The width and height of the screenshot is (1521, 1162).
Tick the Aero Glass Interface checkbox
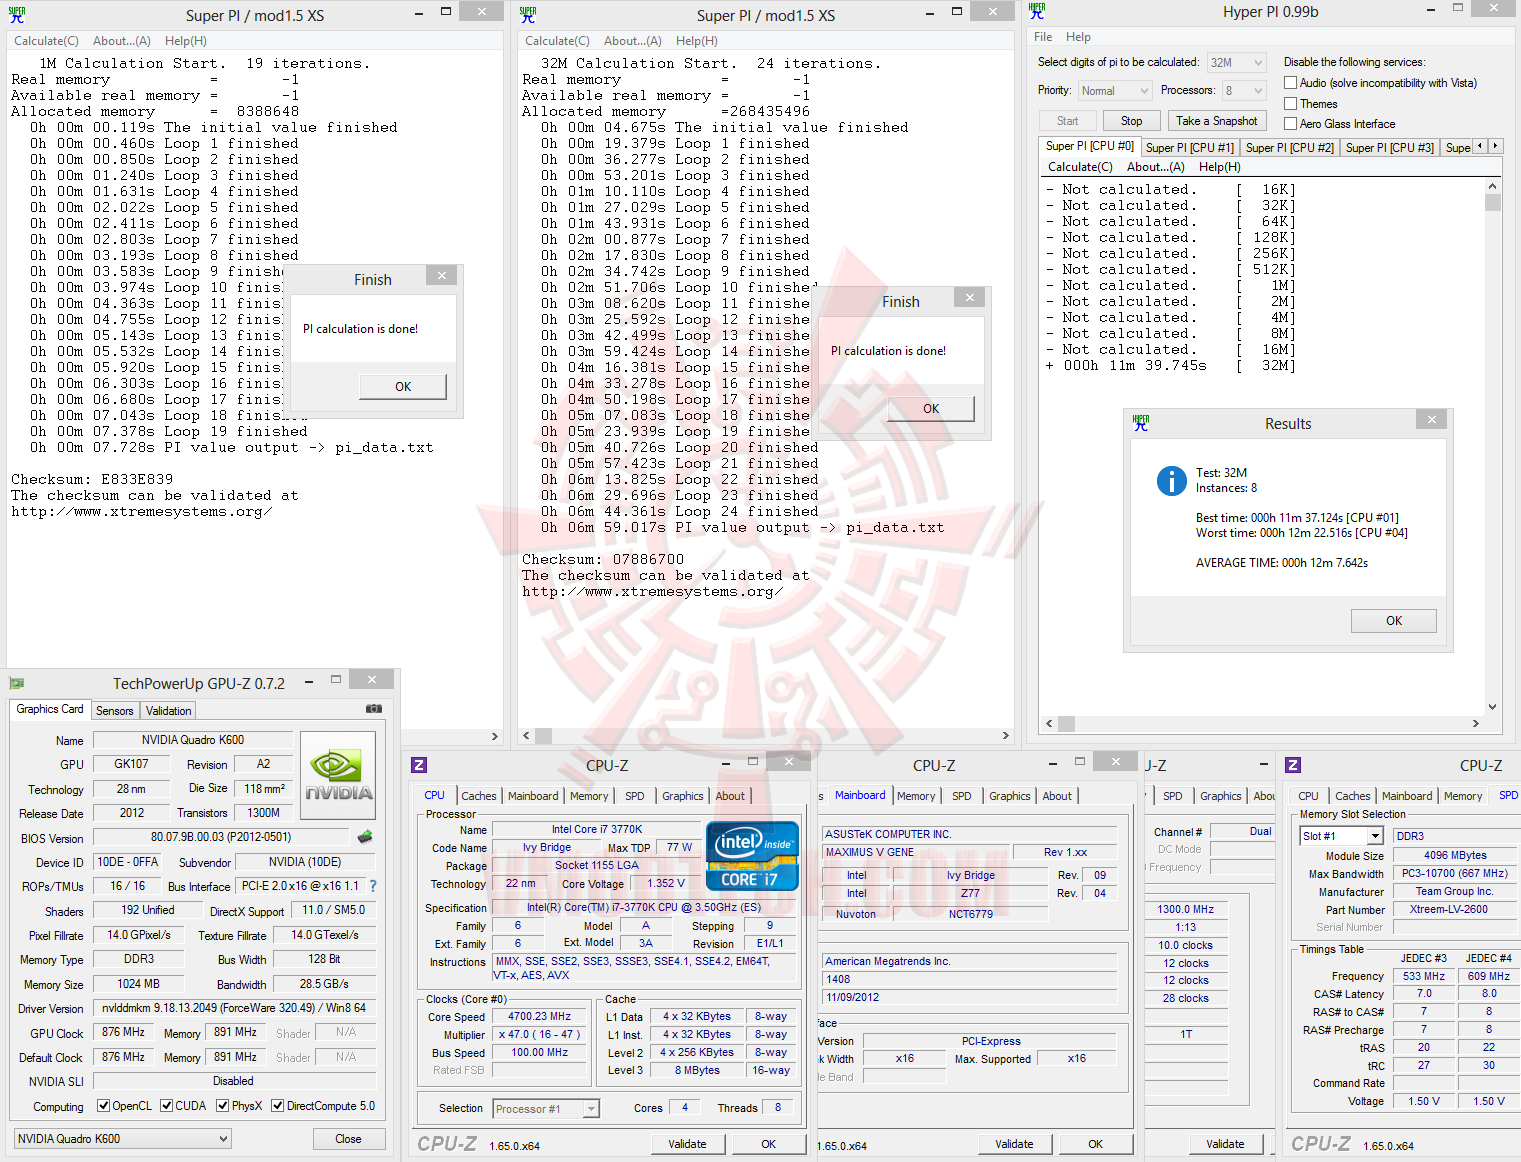1291,124
